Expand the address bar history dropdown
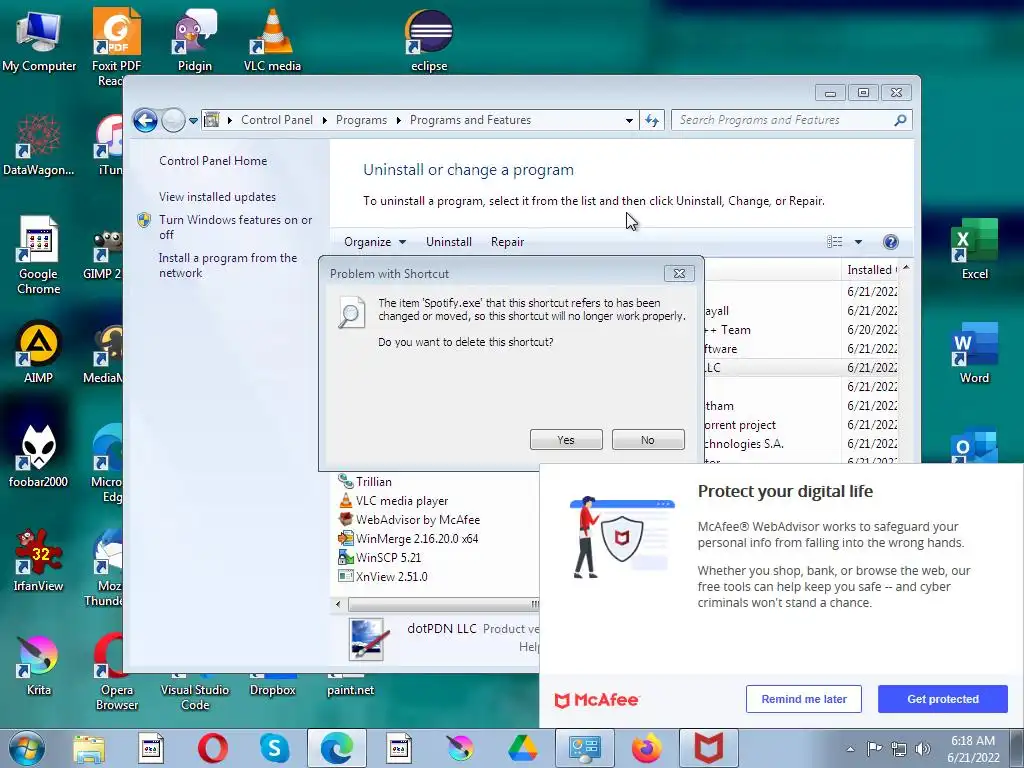1024x768 pixels. pyautogui.click(x=629, y=120)
